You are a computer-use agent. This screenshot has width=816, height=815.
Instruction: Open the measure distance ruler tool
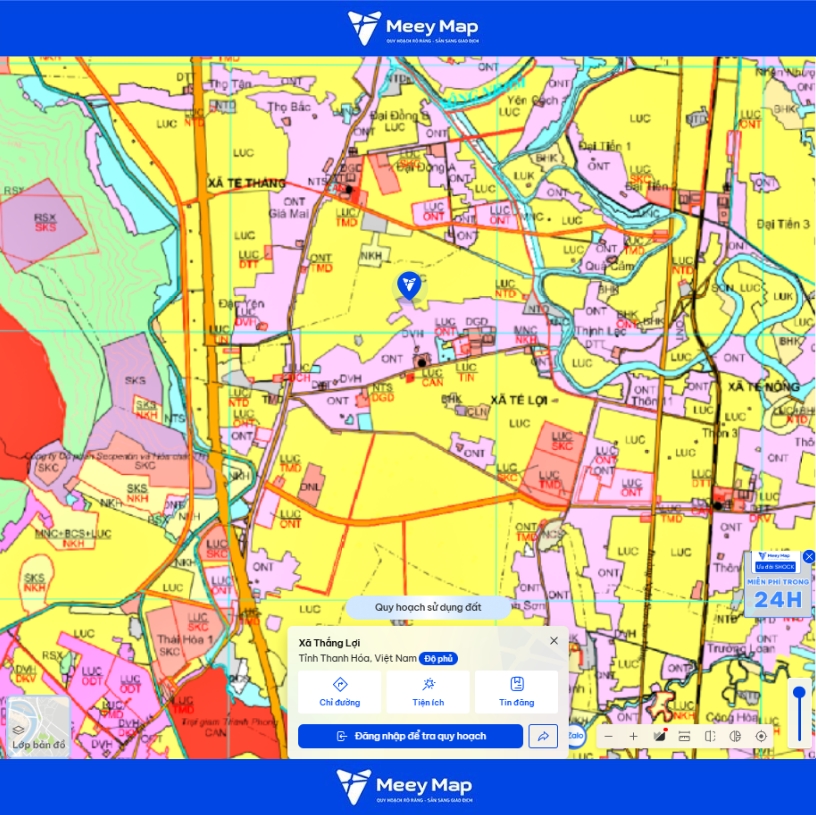(684, 736)
